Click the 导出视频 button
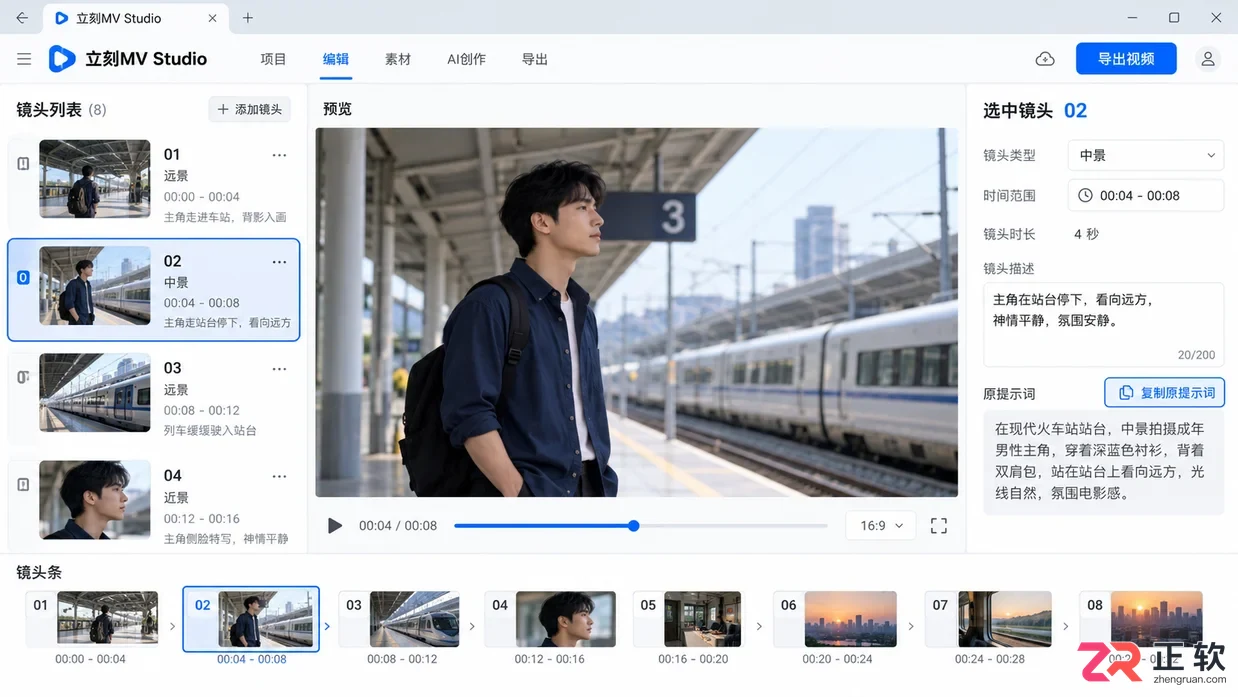 coord(1126,59)
